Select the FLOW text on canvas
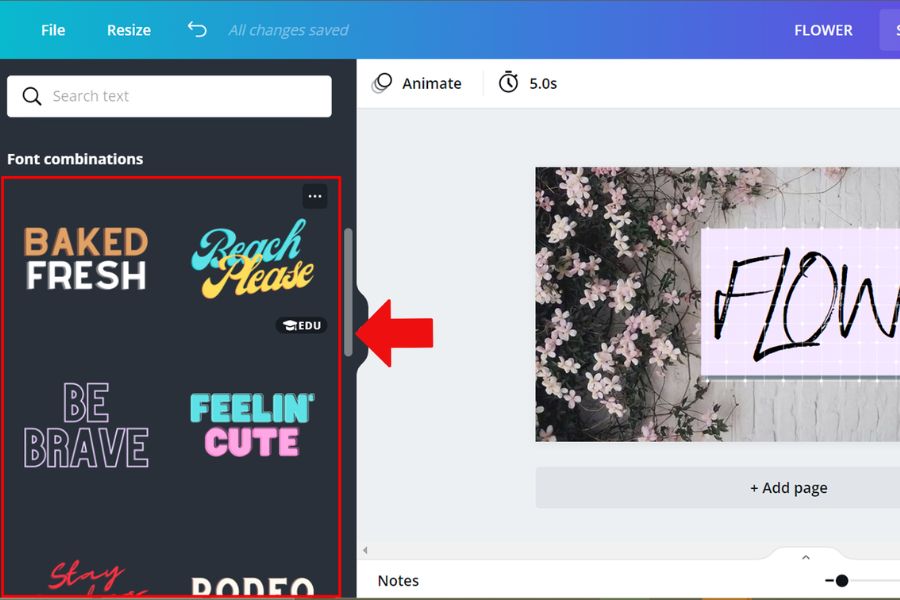900x600 pixels. coord(806,304)
